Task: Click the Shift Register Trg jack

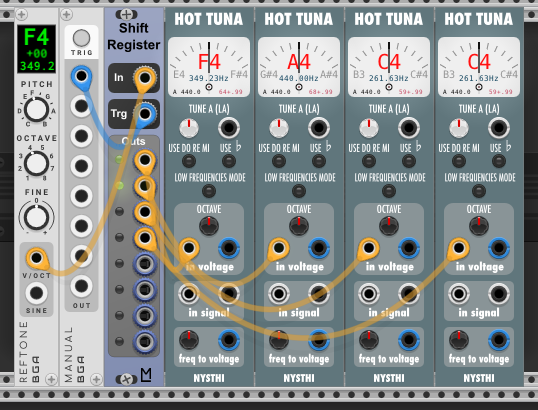Action: [145, 114]
